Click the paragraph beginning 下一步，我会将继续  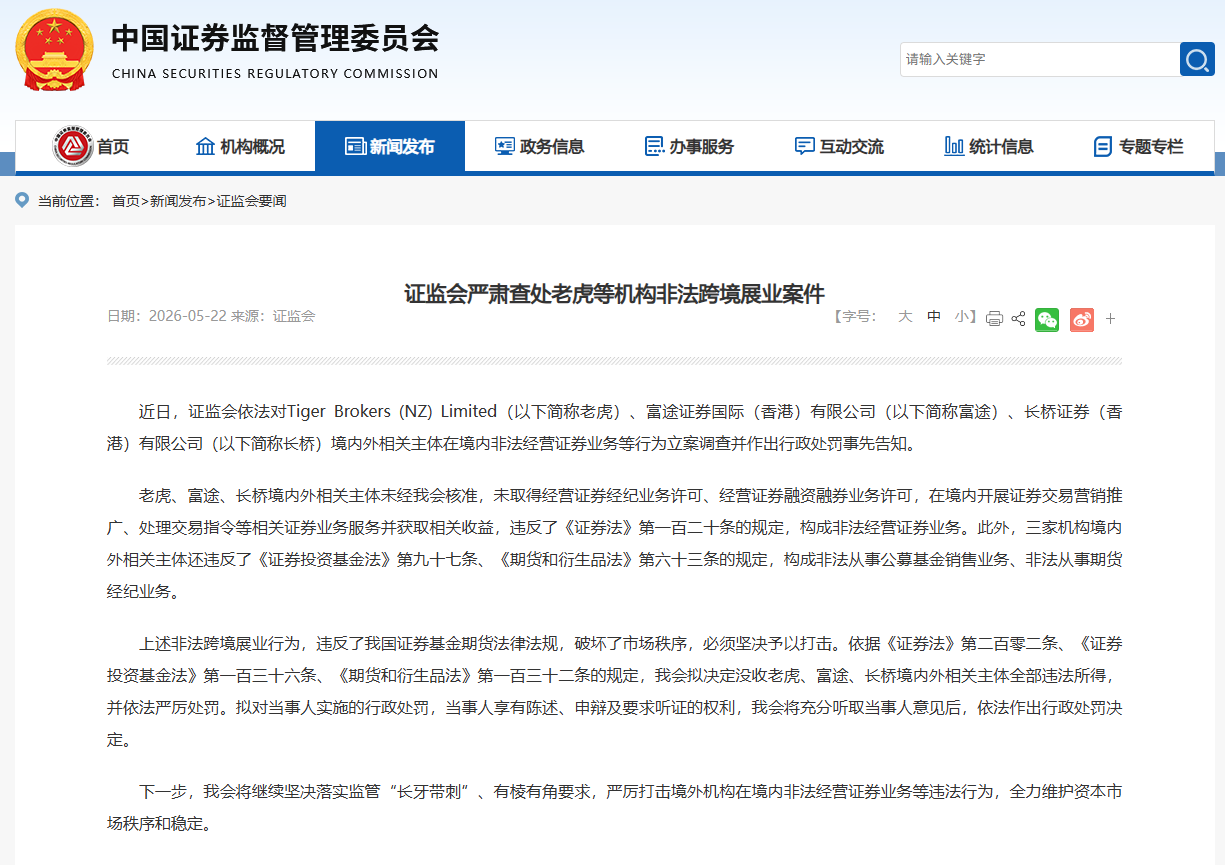click(x=614, y=808)
